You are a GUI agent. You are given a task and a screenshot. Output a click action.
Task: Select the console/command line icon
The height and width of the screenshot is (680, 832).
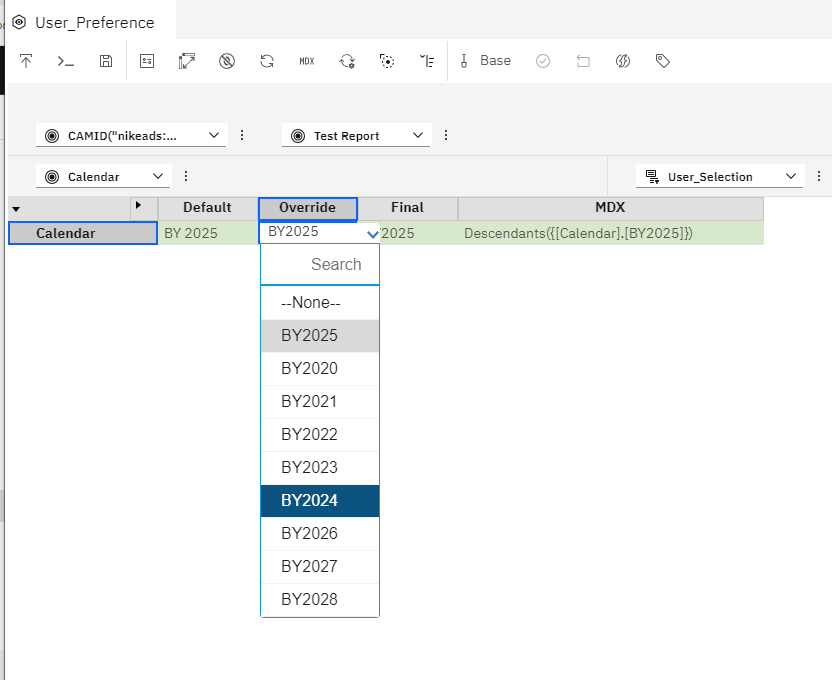point(66,61)
